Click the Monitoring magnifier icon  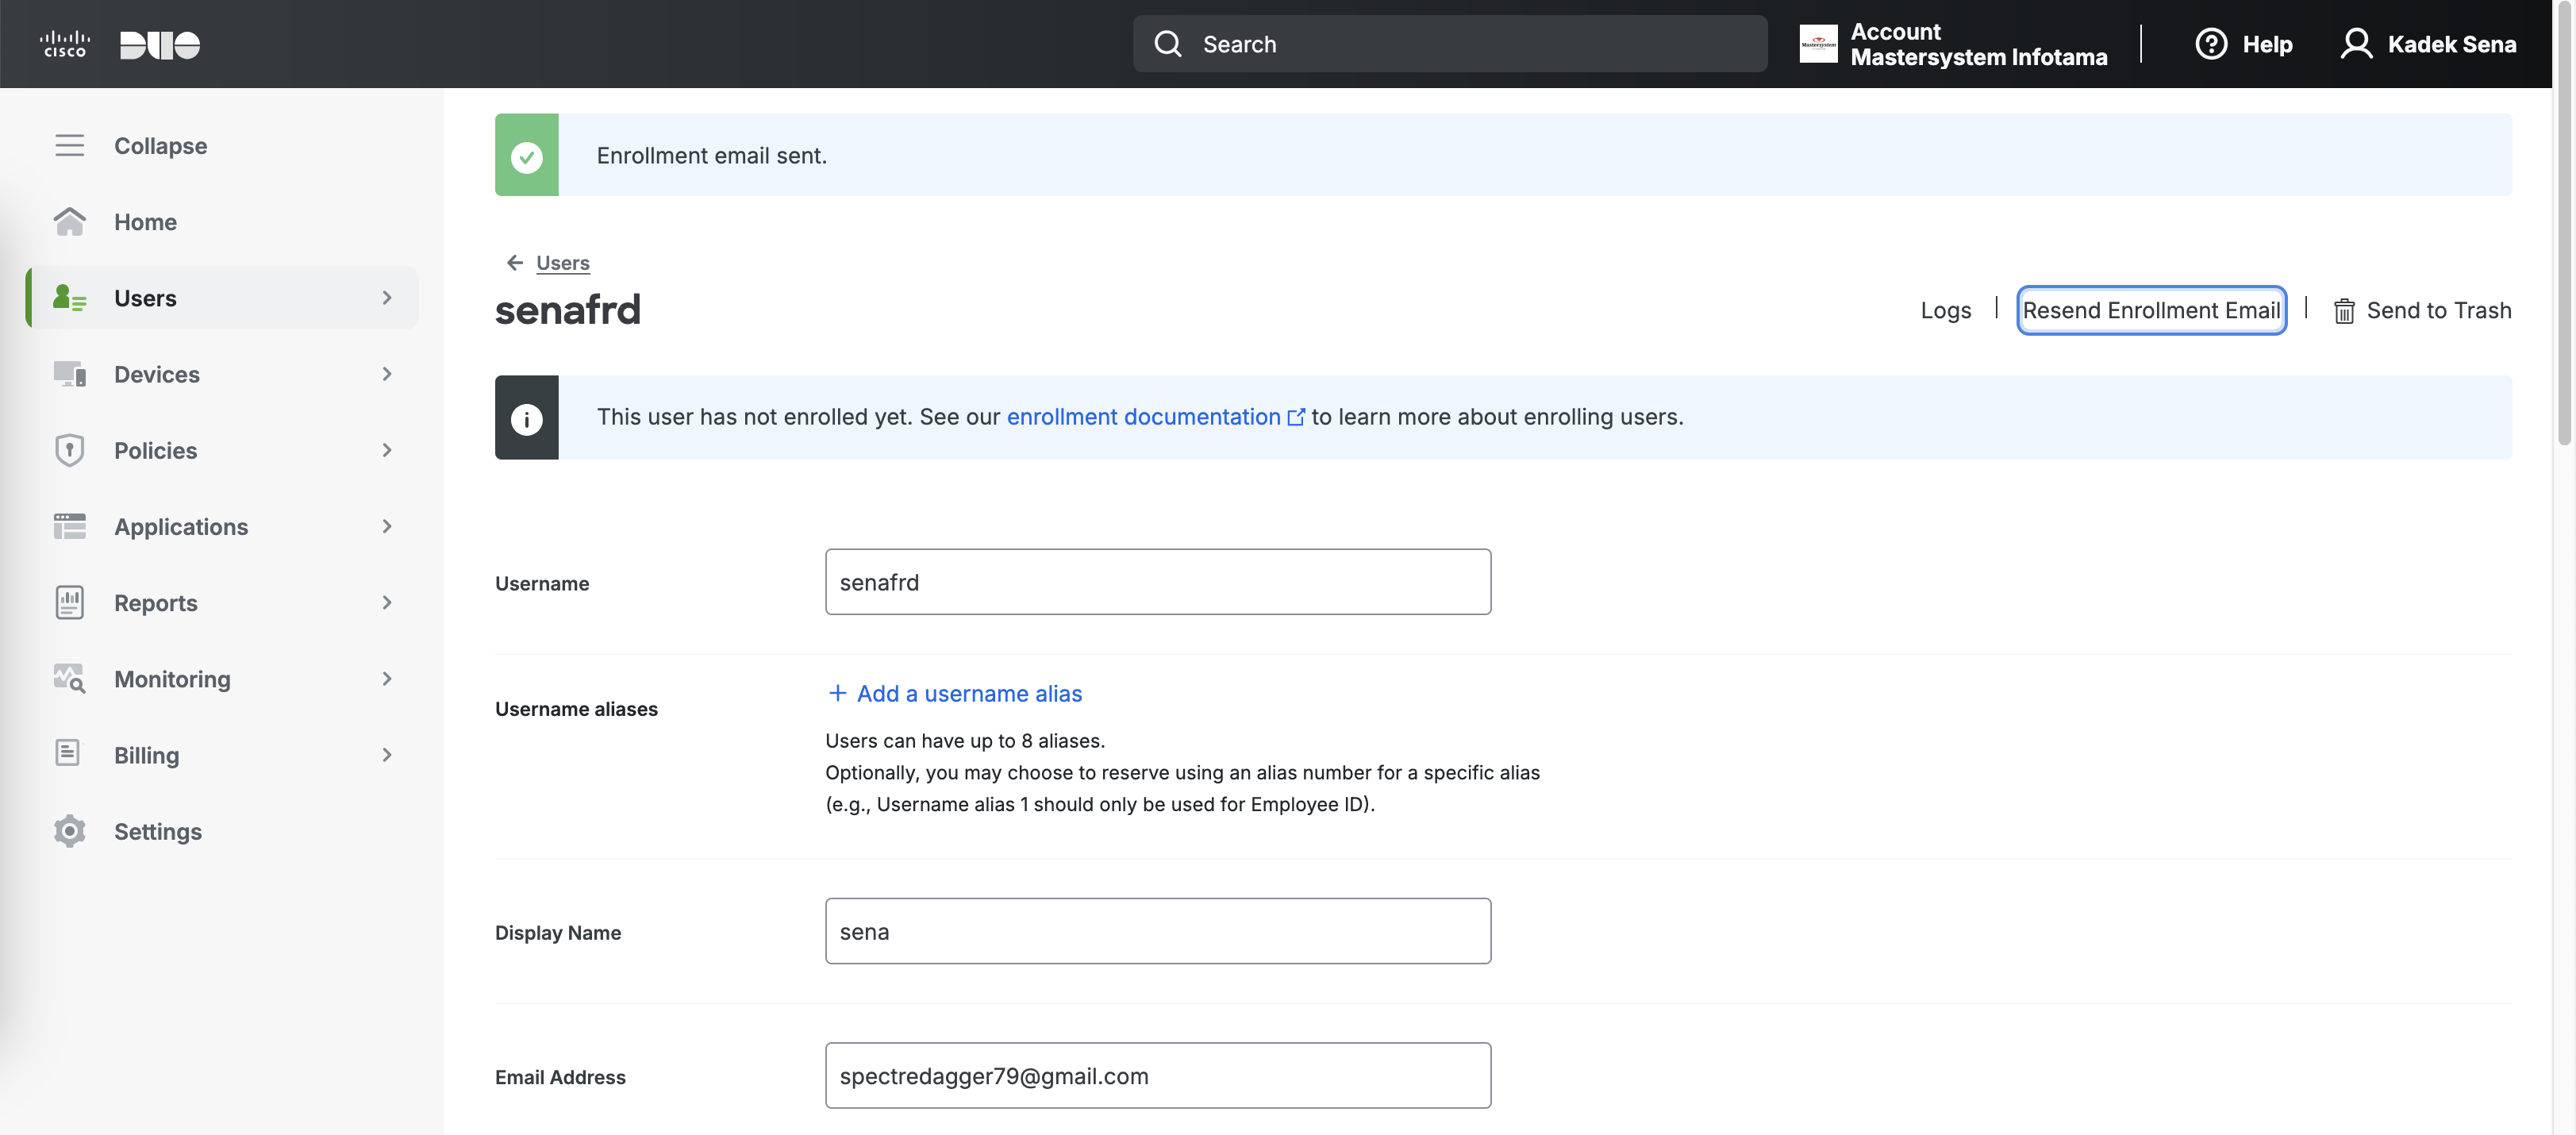69,678
